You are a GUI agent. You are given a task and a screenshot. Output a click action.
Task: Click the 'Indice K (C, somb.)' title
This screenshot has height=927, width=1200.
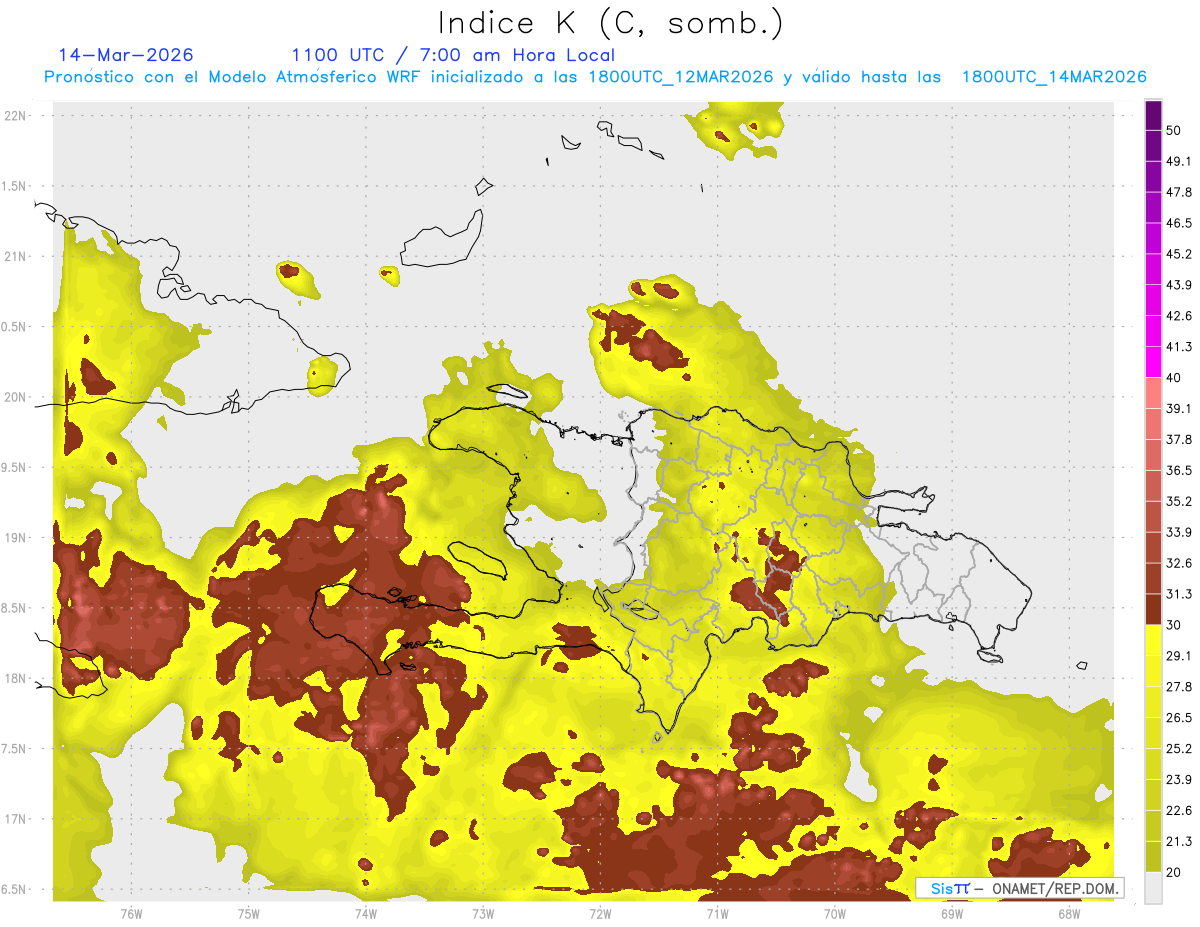pyautogui.click(x=611, y=23)
